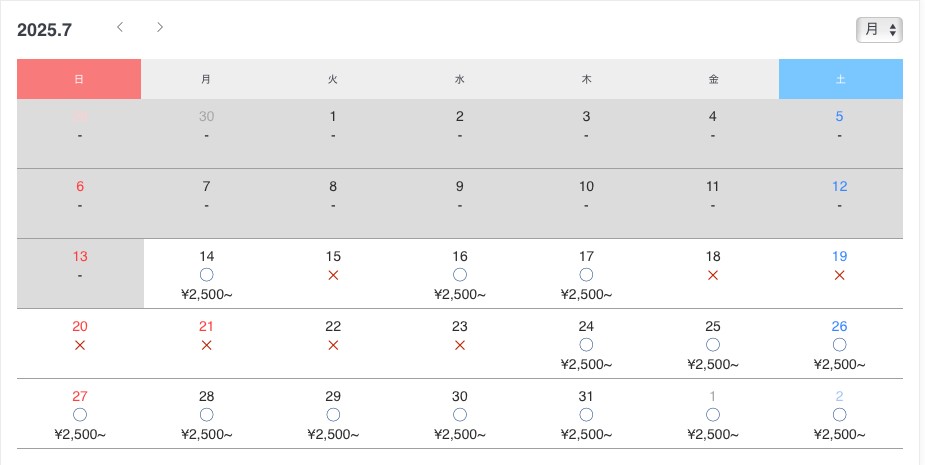
Task: Go to next month arrow
Action: click(x=160, y=27)
